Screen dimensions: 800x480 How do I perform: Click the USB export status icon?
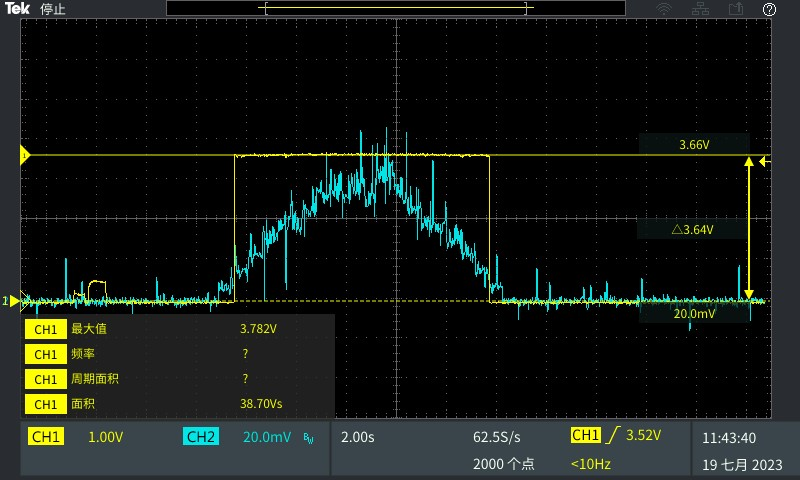736,9
